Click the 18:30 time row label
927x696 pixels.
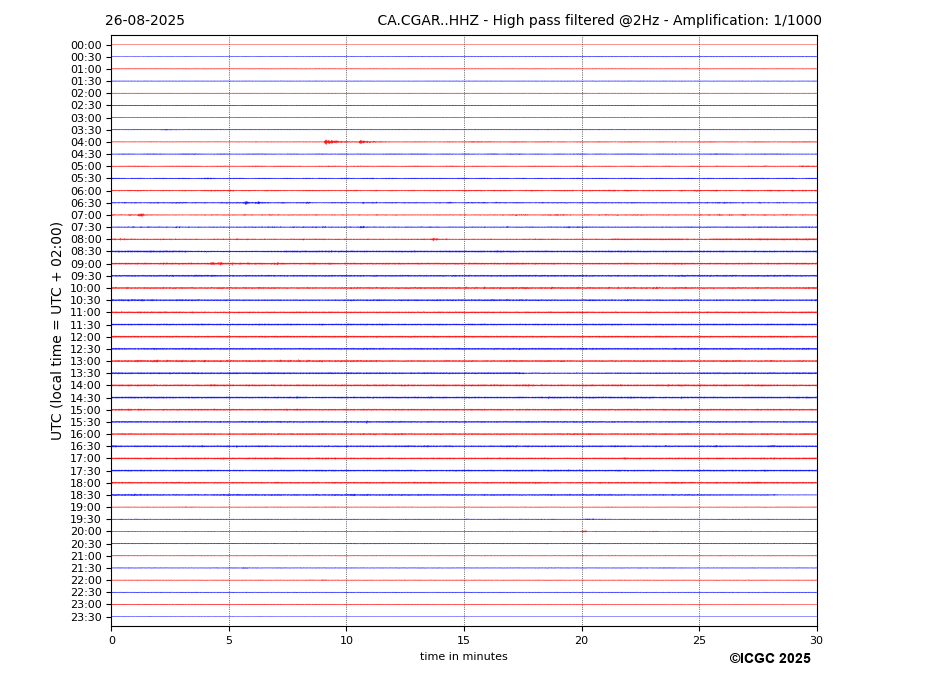(86, 496)
